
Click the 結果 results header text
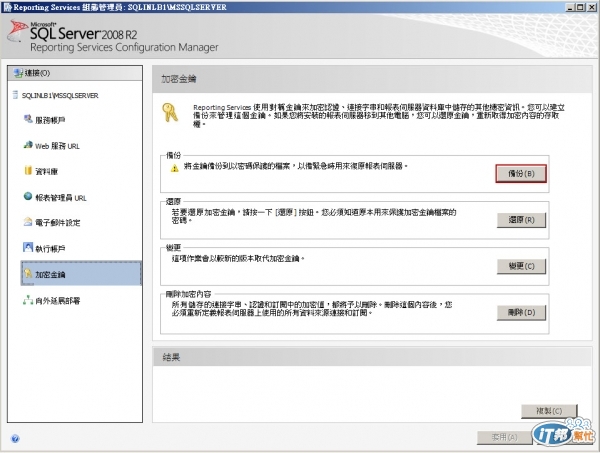(x=171, y=357)
